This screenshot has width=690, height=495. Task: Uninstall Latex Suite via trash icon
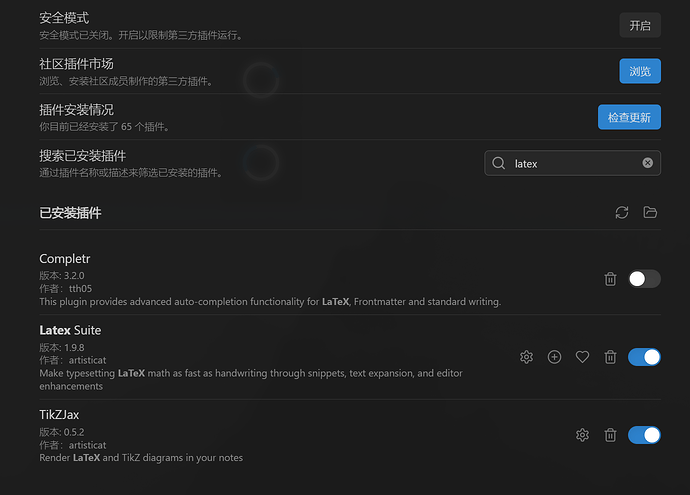tap(610, 357)
